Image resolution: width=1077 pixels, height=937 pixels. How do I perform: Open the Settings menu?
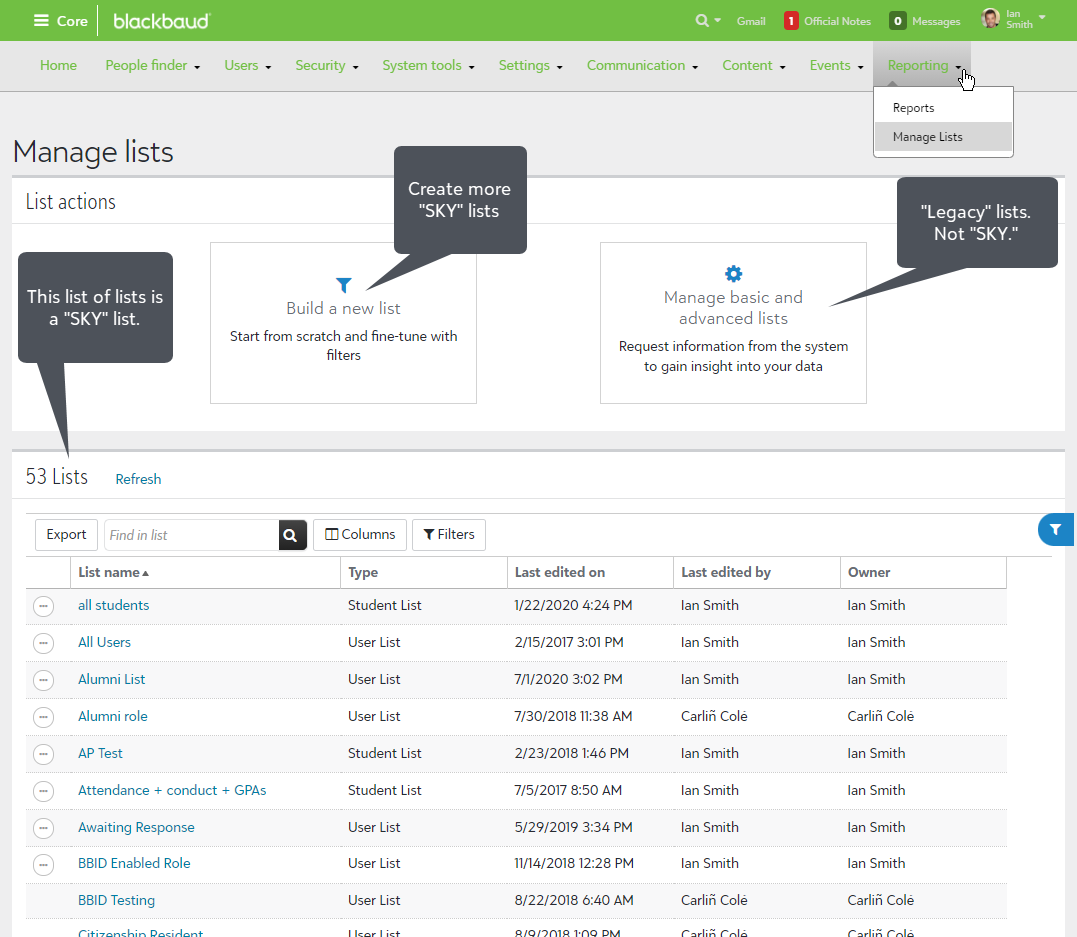tap(530, 65)
